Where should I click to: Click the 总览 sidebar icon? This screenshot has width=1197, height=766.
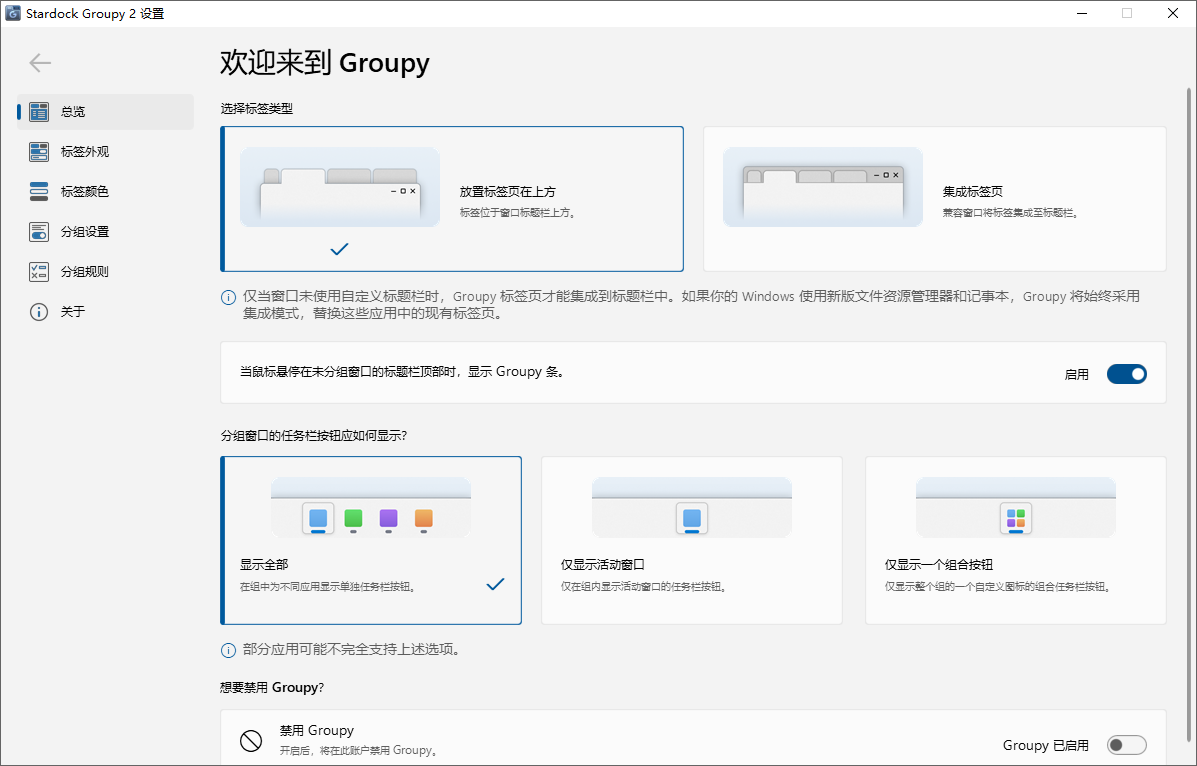tap(39, 112)
